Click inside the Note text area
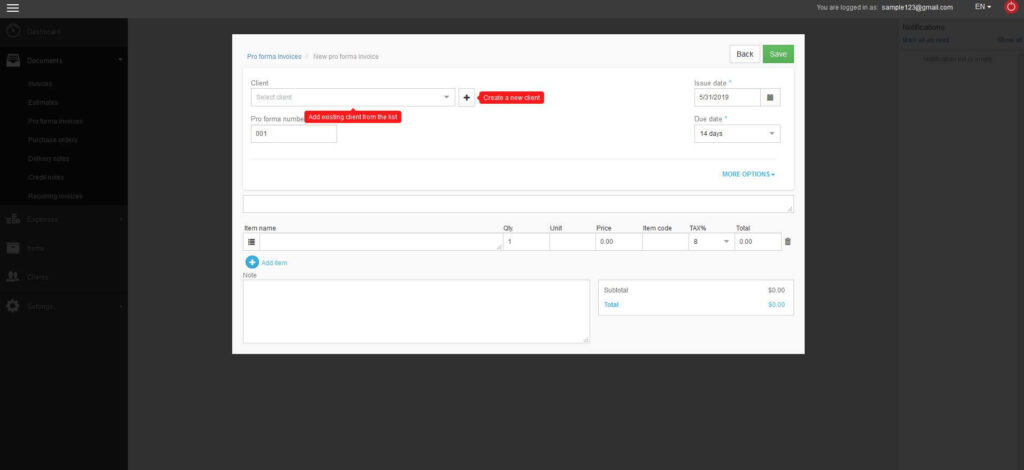This screenshot has width=1024, height=470. pos(416,311)
